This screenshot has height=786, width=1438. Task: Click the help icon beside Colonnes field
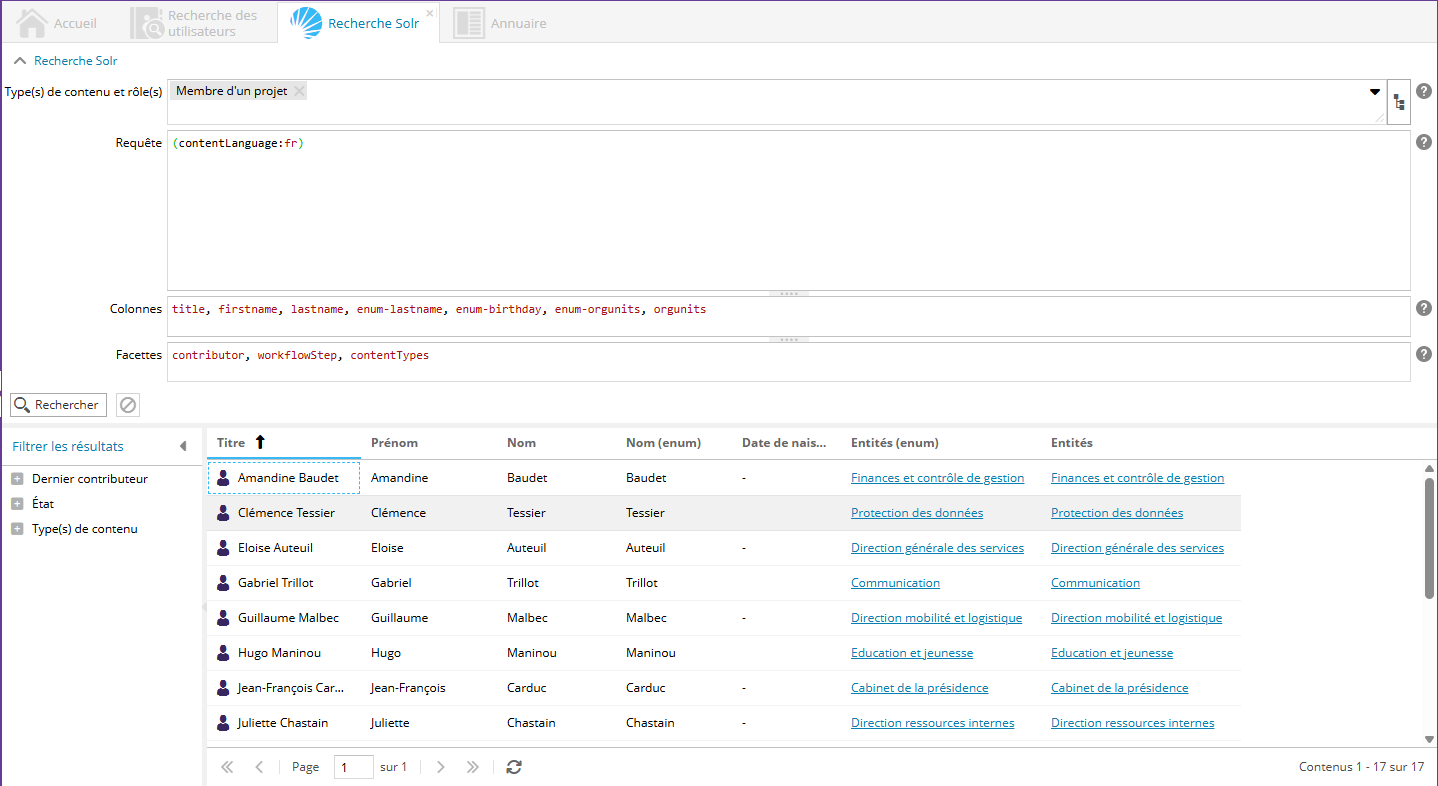tap(1424, 308)
